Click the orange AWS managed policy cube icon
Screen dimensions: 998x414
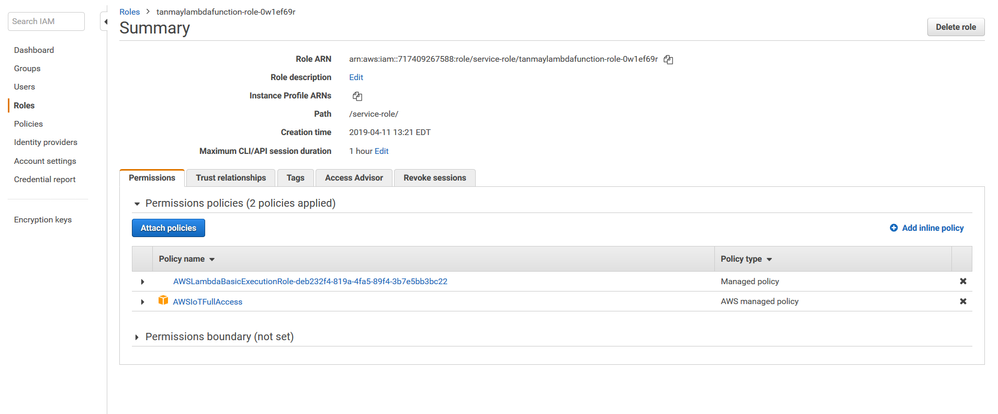tap(163, 301)
